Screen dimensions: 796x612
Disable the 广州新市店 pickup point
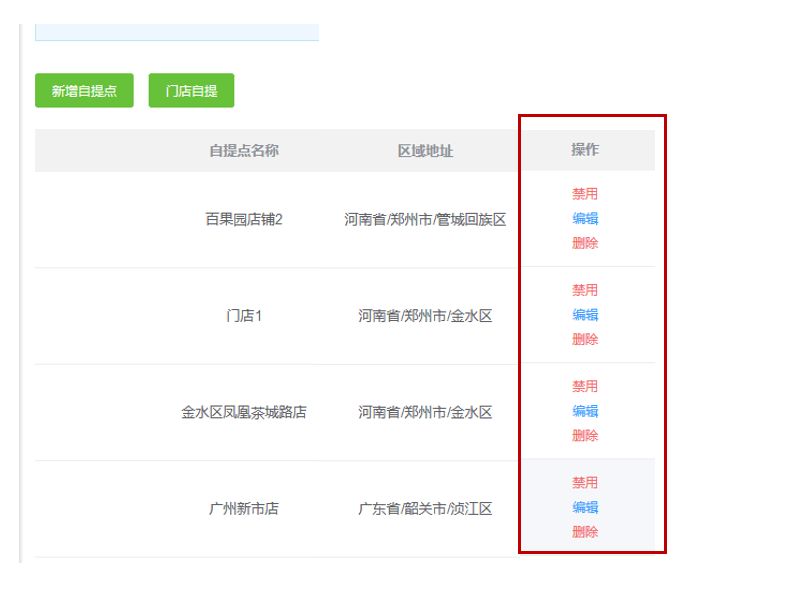click(585, 483)
